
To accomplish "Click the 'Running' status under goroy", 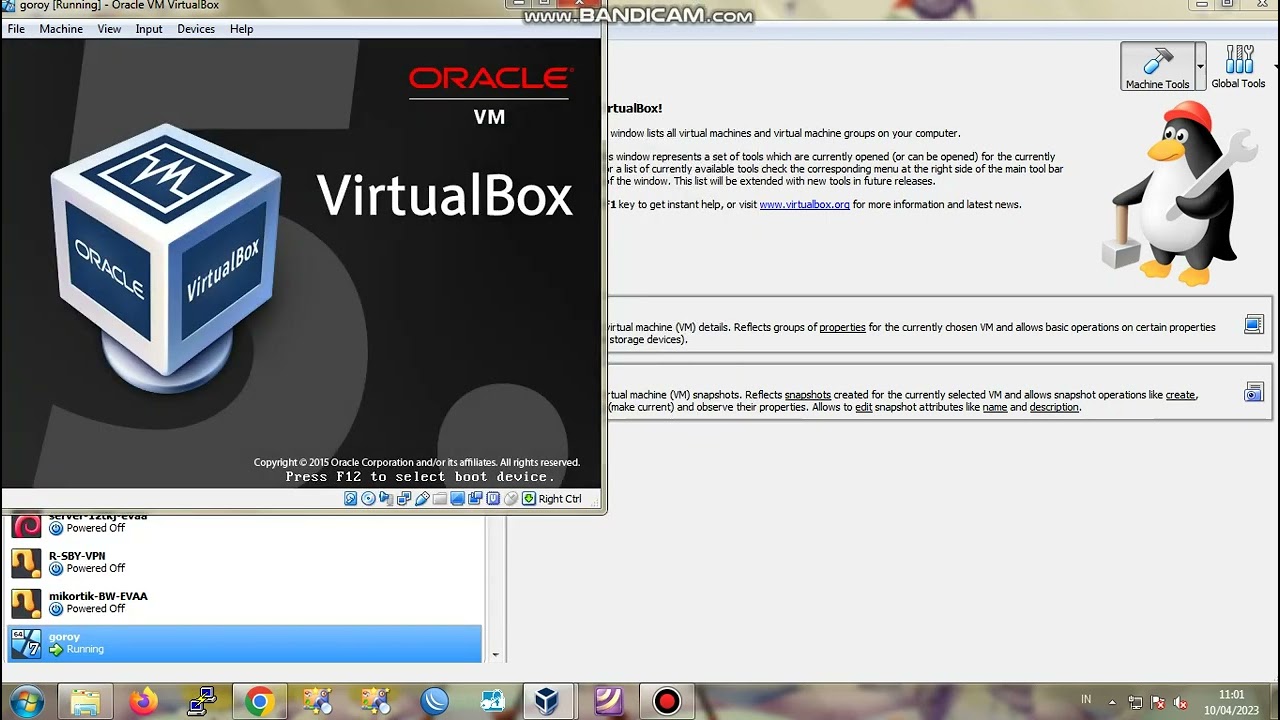I will click(x=85, y=649).
